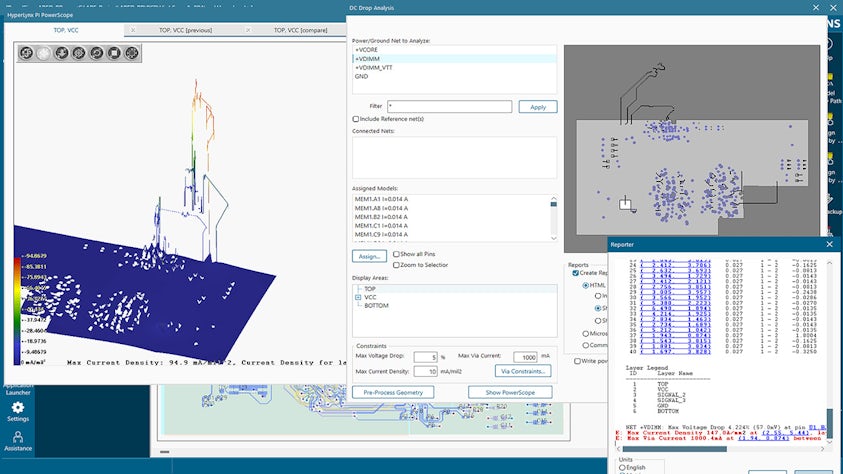Click the Filter input field
This screenshot has height=474, width=843.
point(449,106)
